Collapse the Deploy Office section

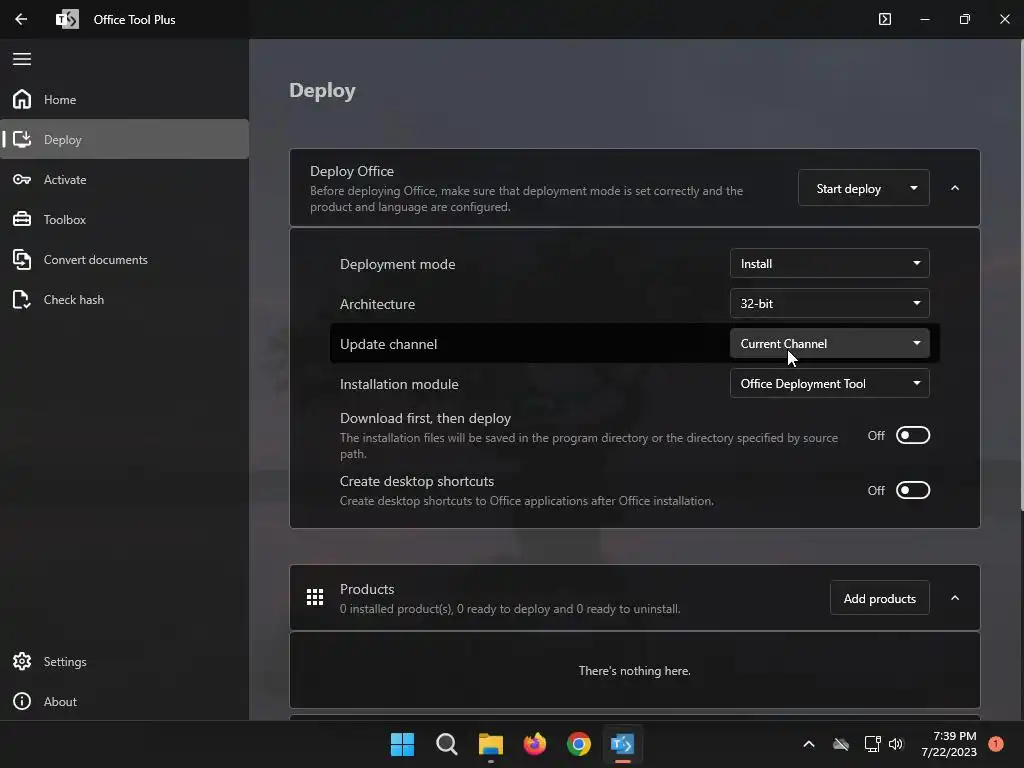click(955, 188)
